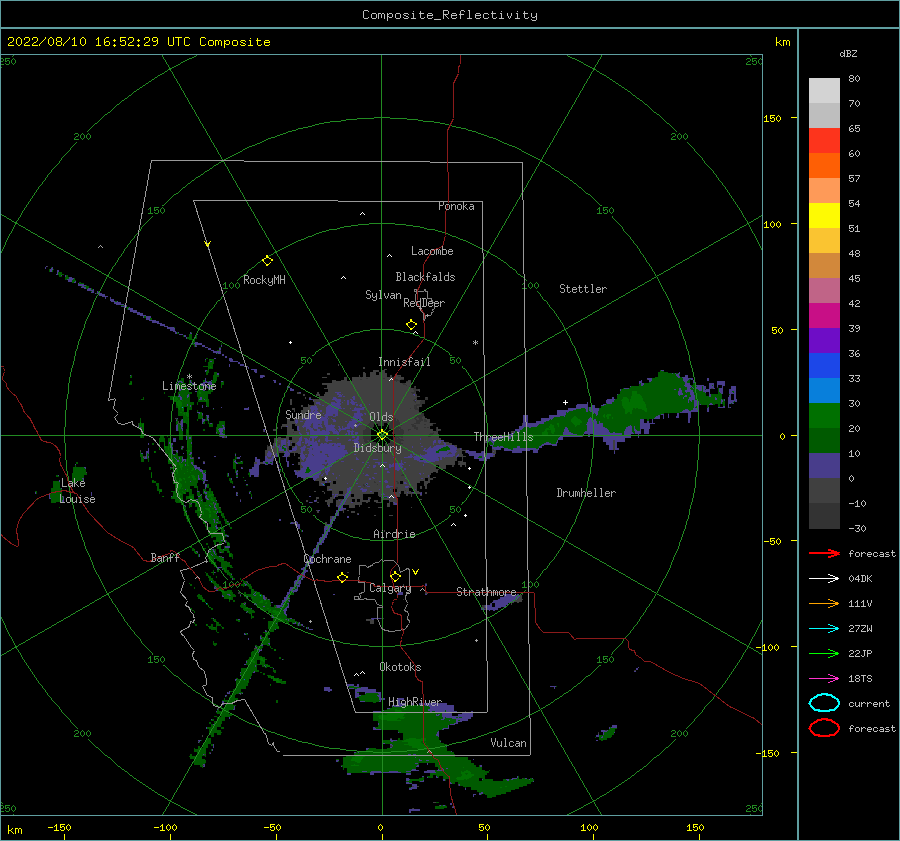Click the Drumheller label
Viewport: 900px width, 841px height.
[586, 493]
